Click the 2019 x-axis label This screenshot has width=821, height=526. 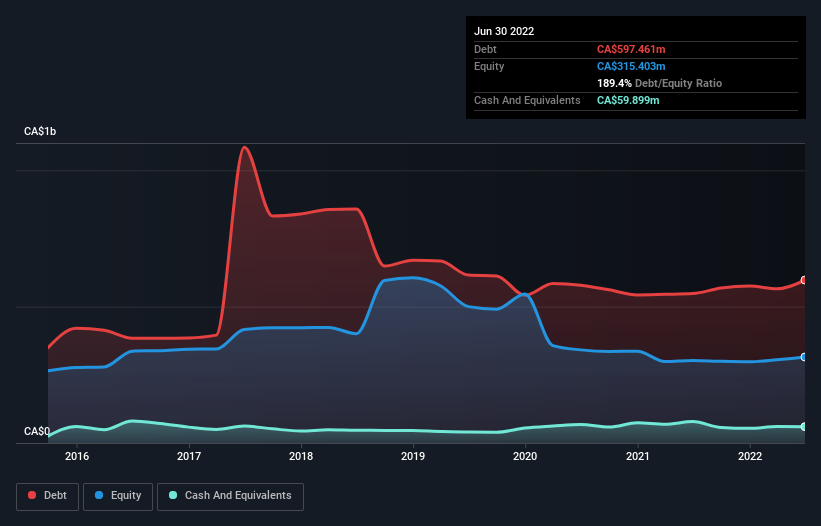click(x=413, y=456)
